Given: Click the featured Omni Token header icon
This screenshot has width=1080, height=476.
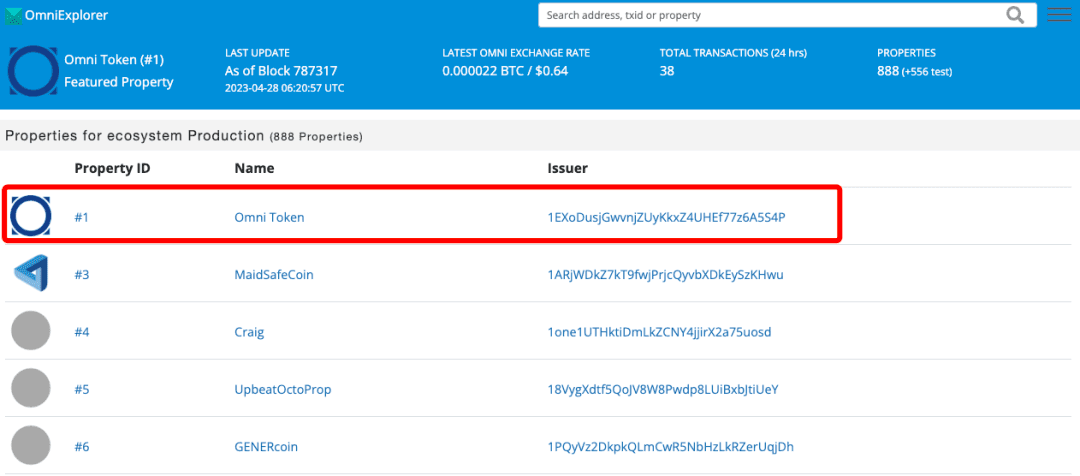Looking at the screenshot, I should [x=33, y=70].
